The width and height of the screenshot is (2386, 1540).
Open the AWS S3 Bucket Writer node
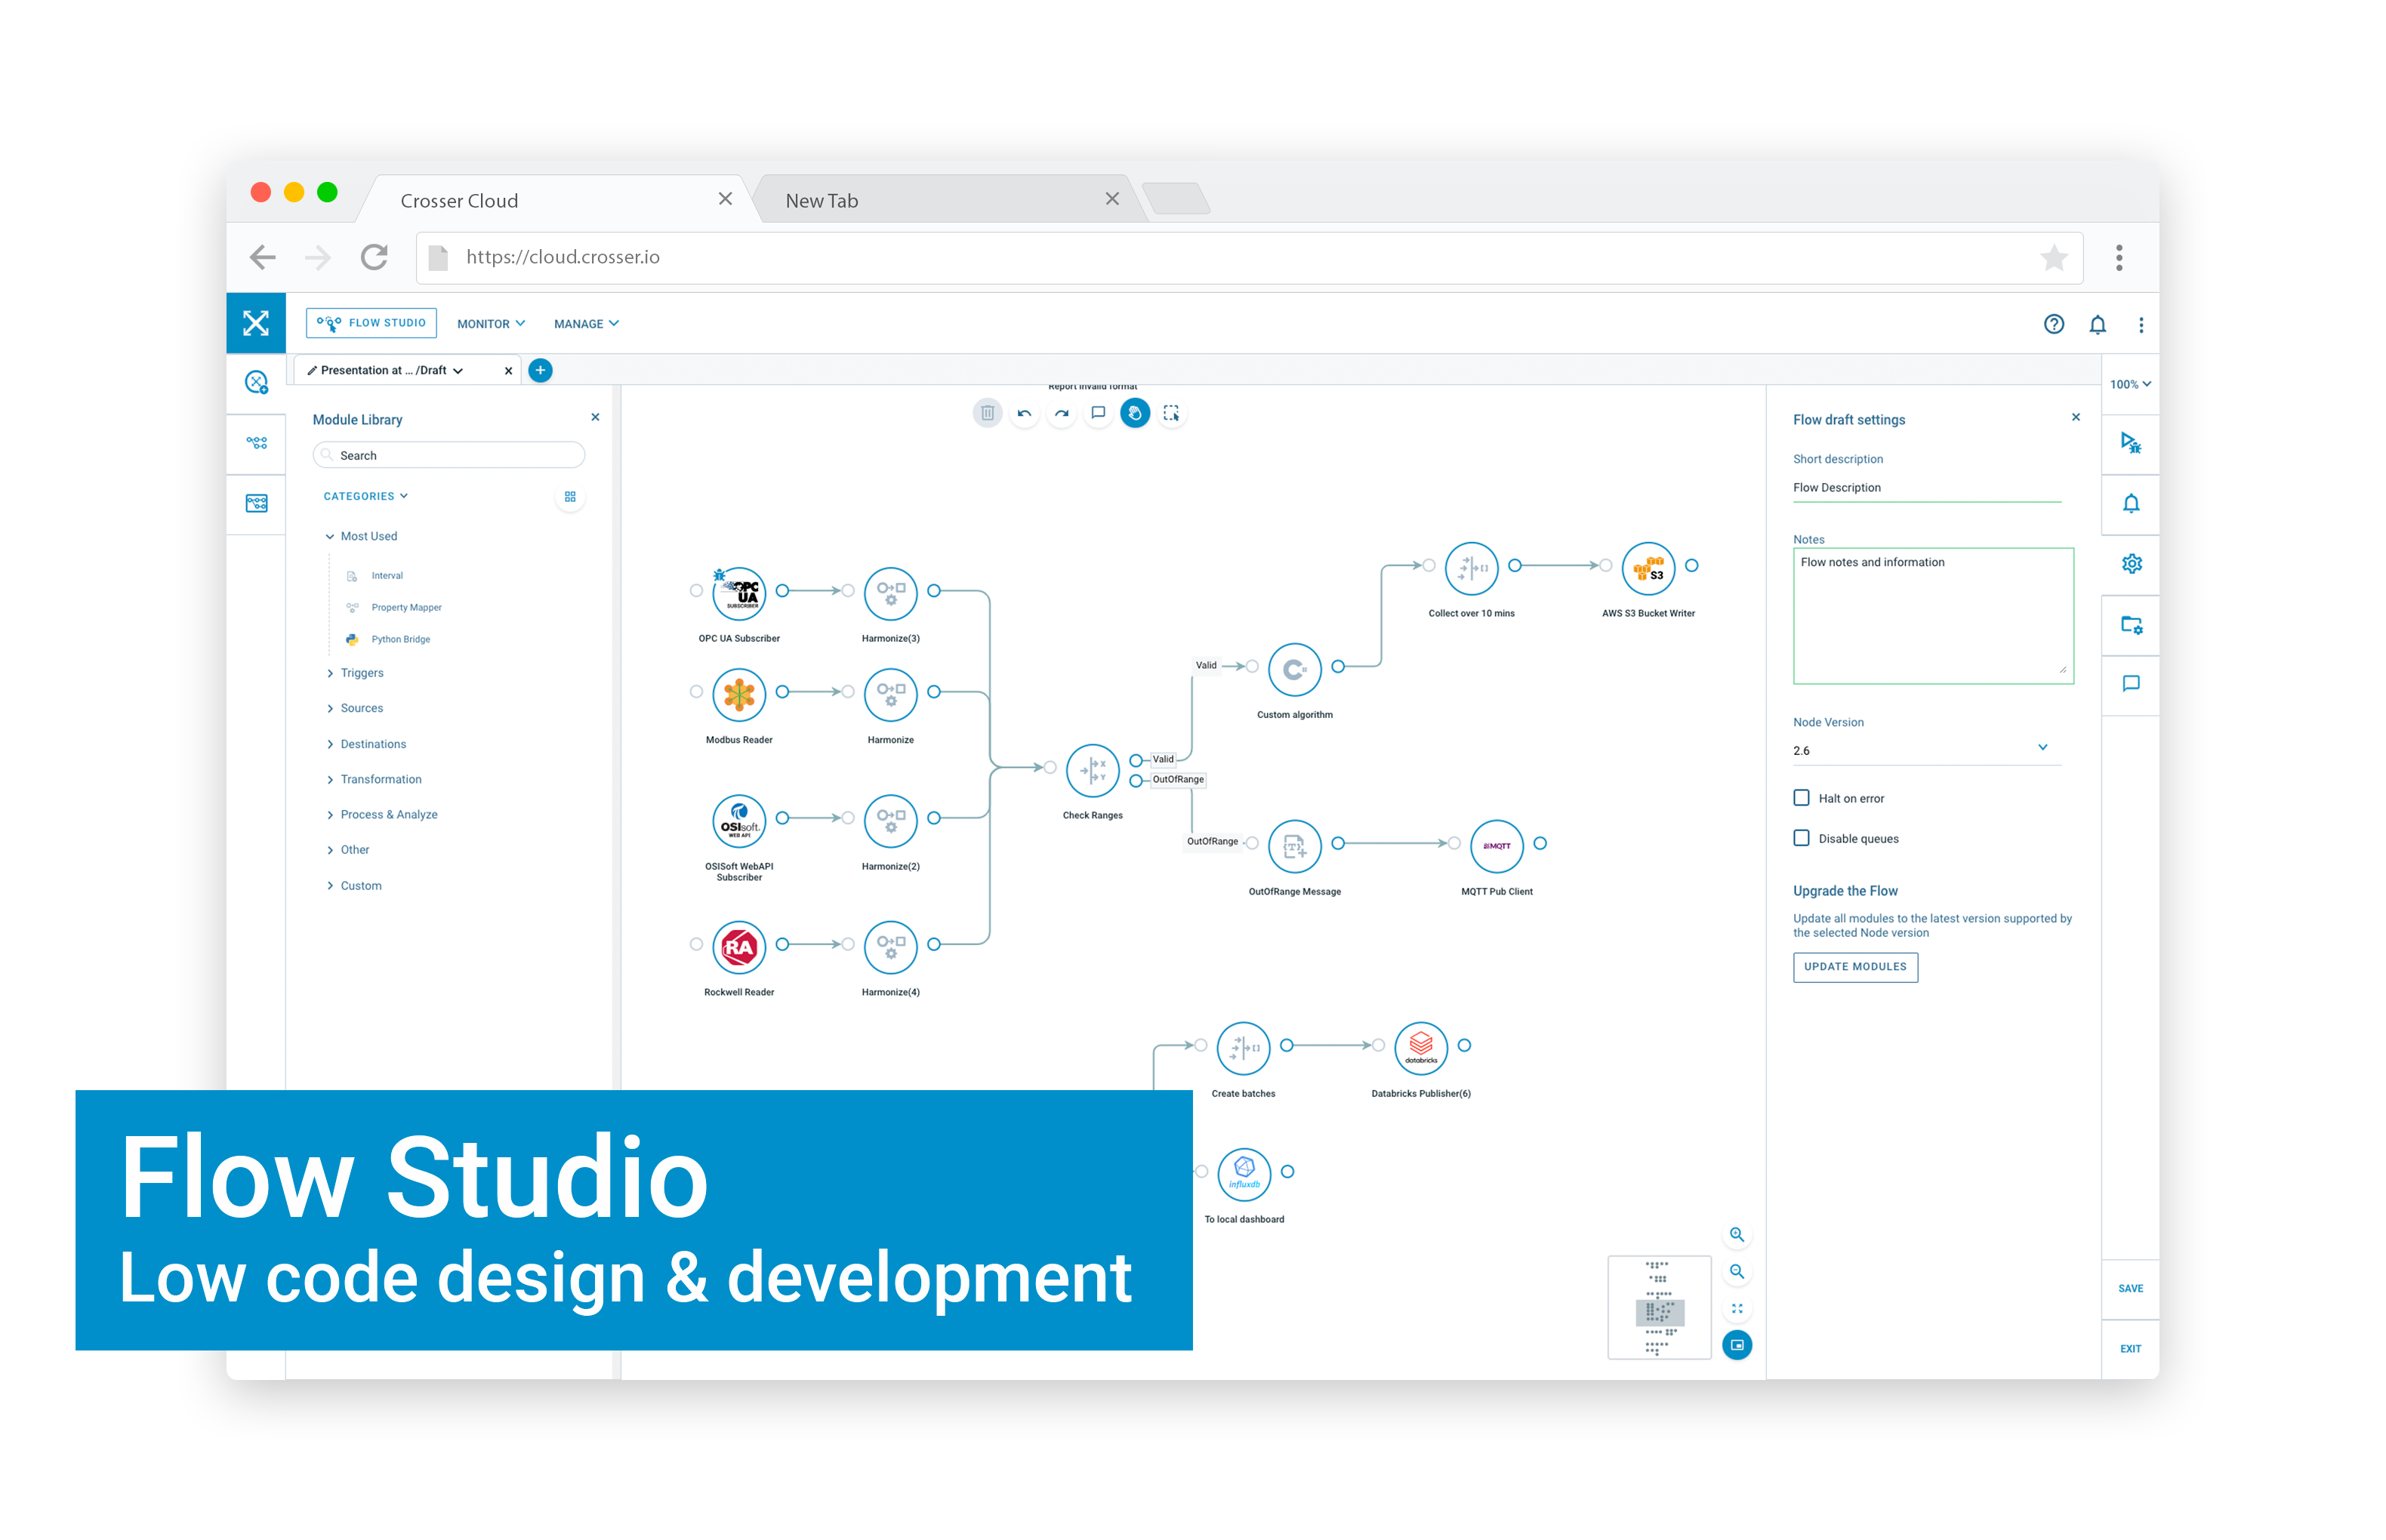1648,568
